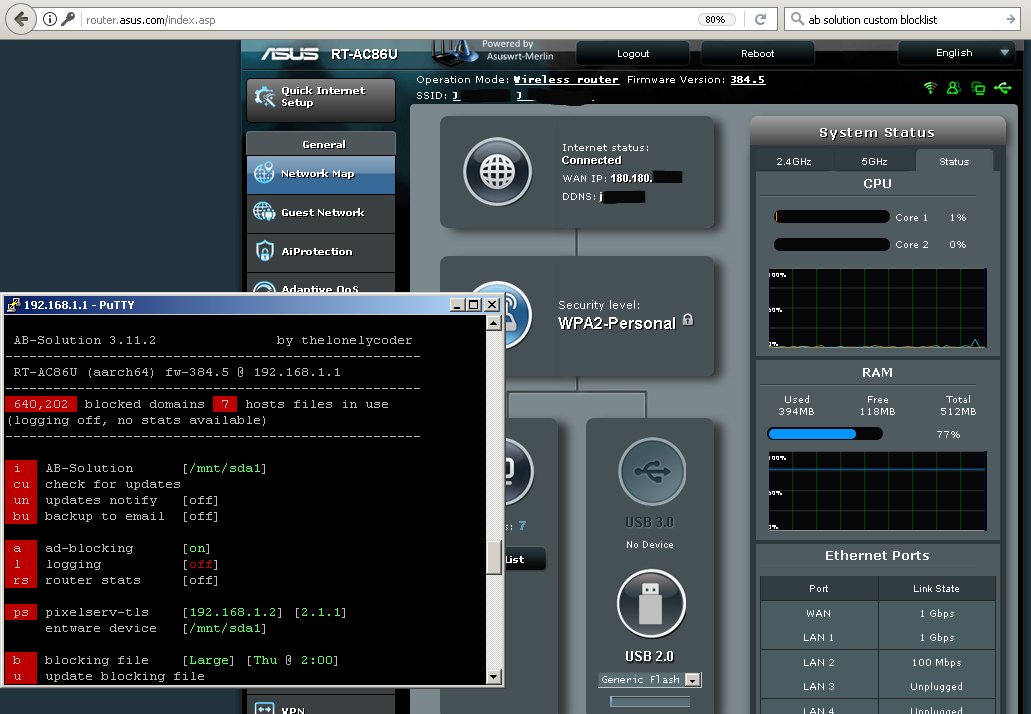Click the Logout button

coord(633,53)
